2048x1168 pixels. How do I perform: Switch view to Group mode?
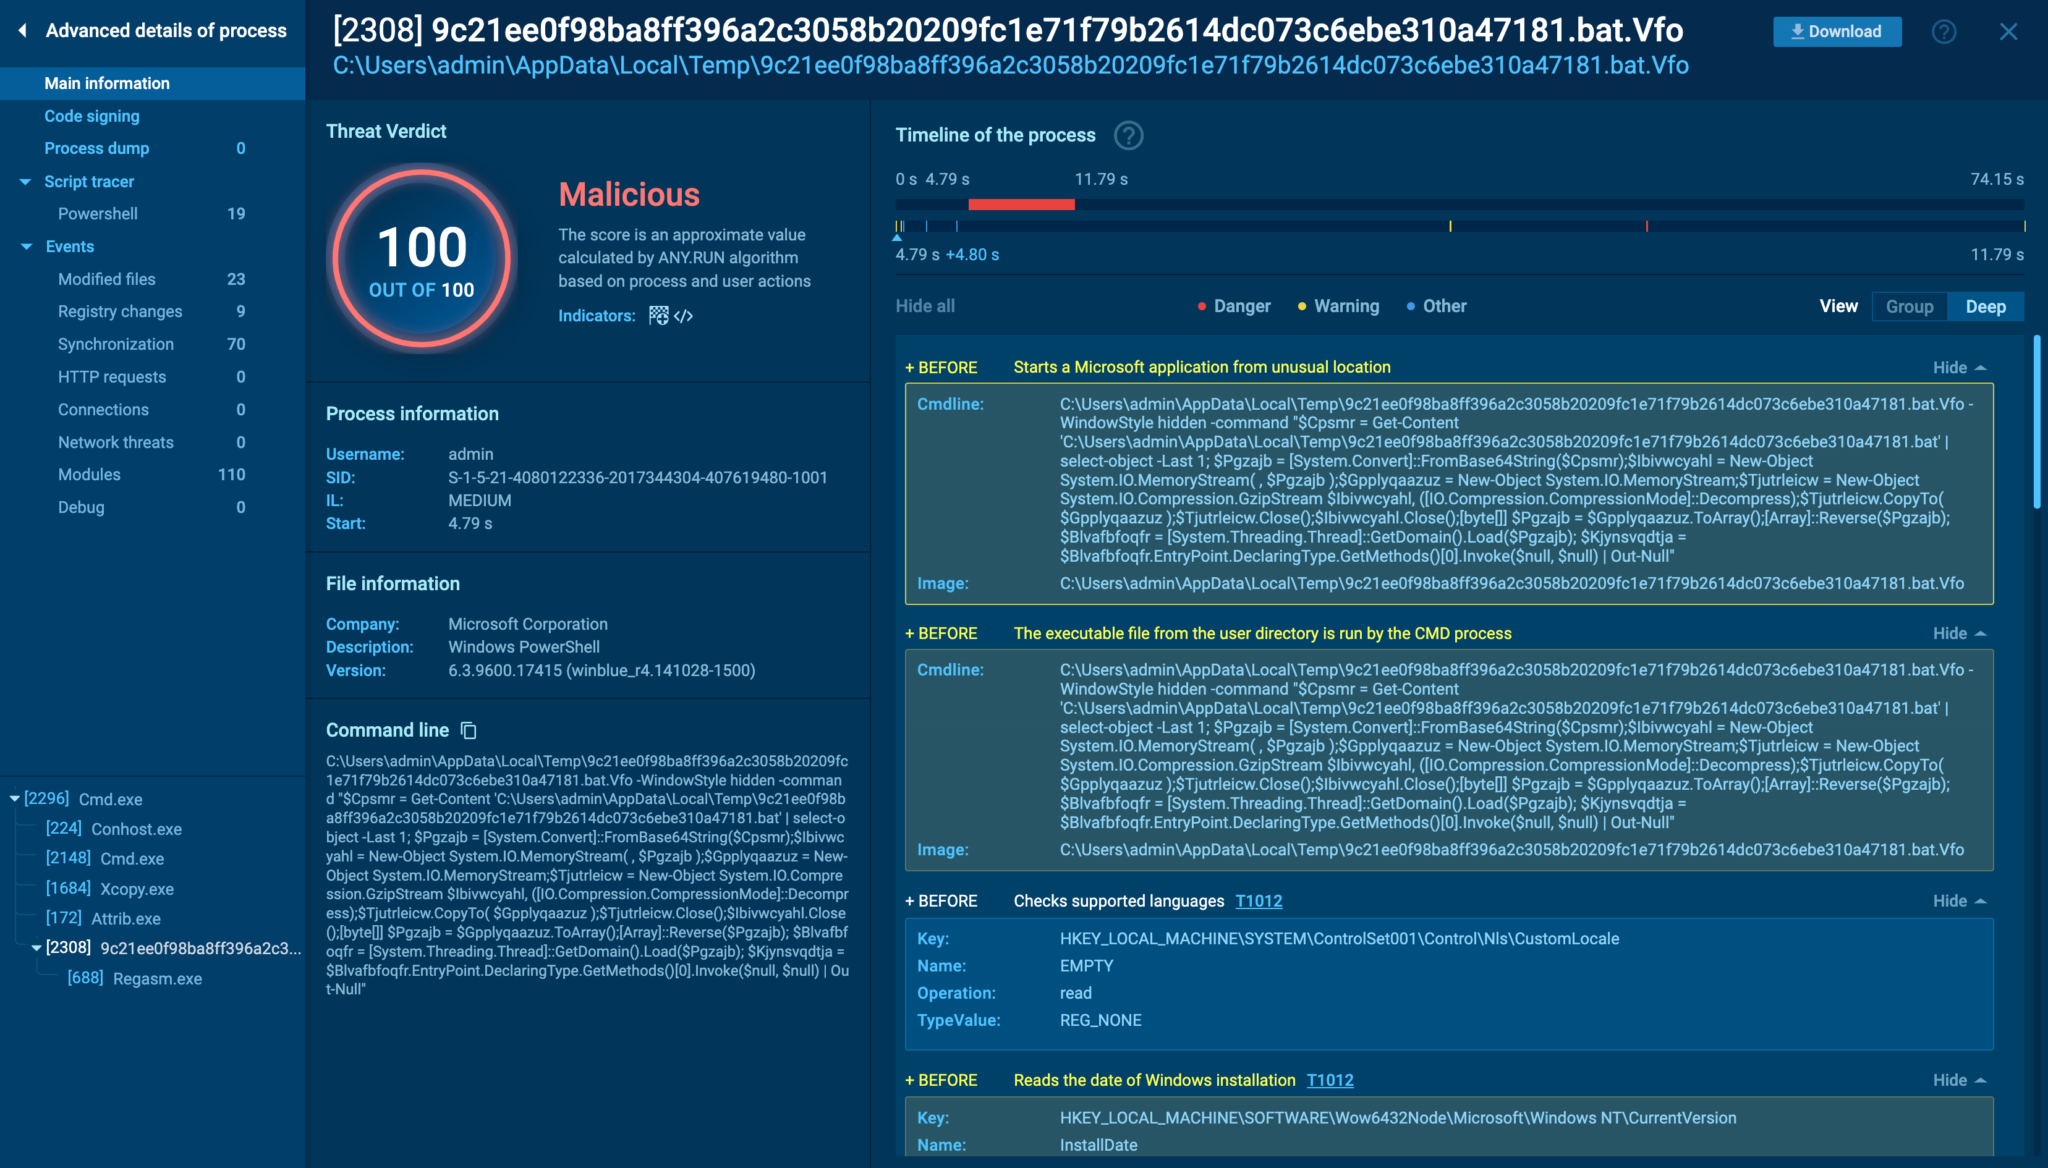click(x=1909, y=307)
